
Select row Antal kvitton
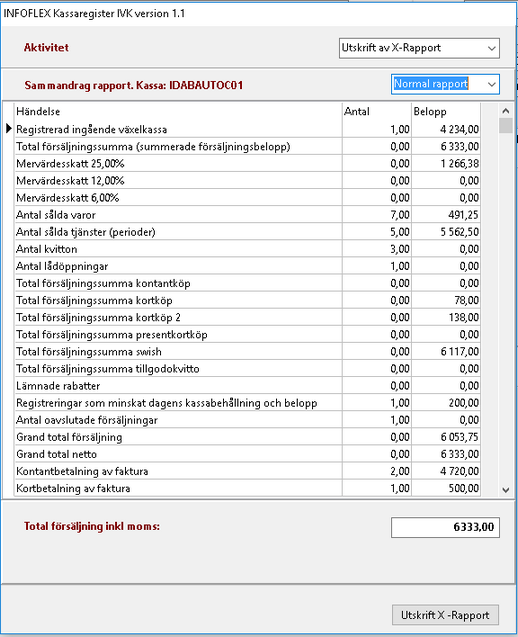247,249
